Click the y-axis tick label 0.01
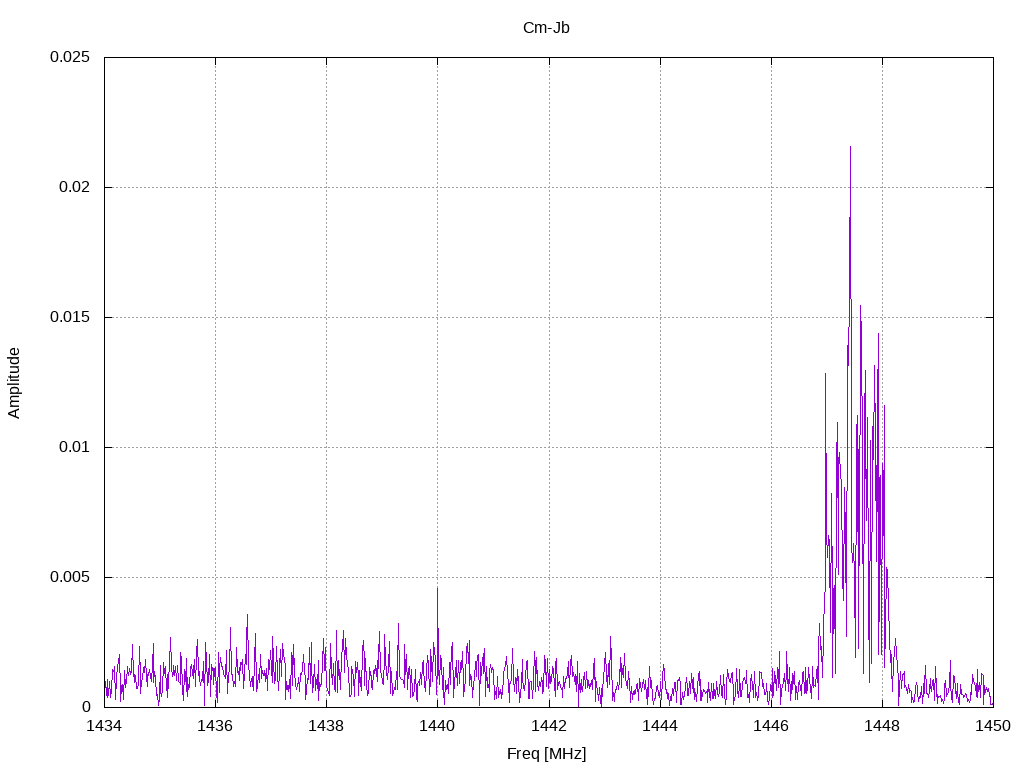This screenshot has height=768, width=1024. 74,447
